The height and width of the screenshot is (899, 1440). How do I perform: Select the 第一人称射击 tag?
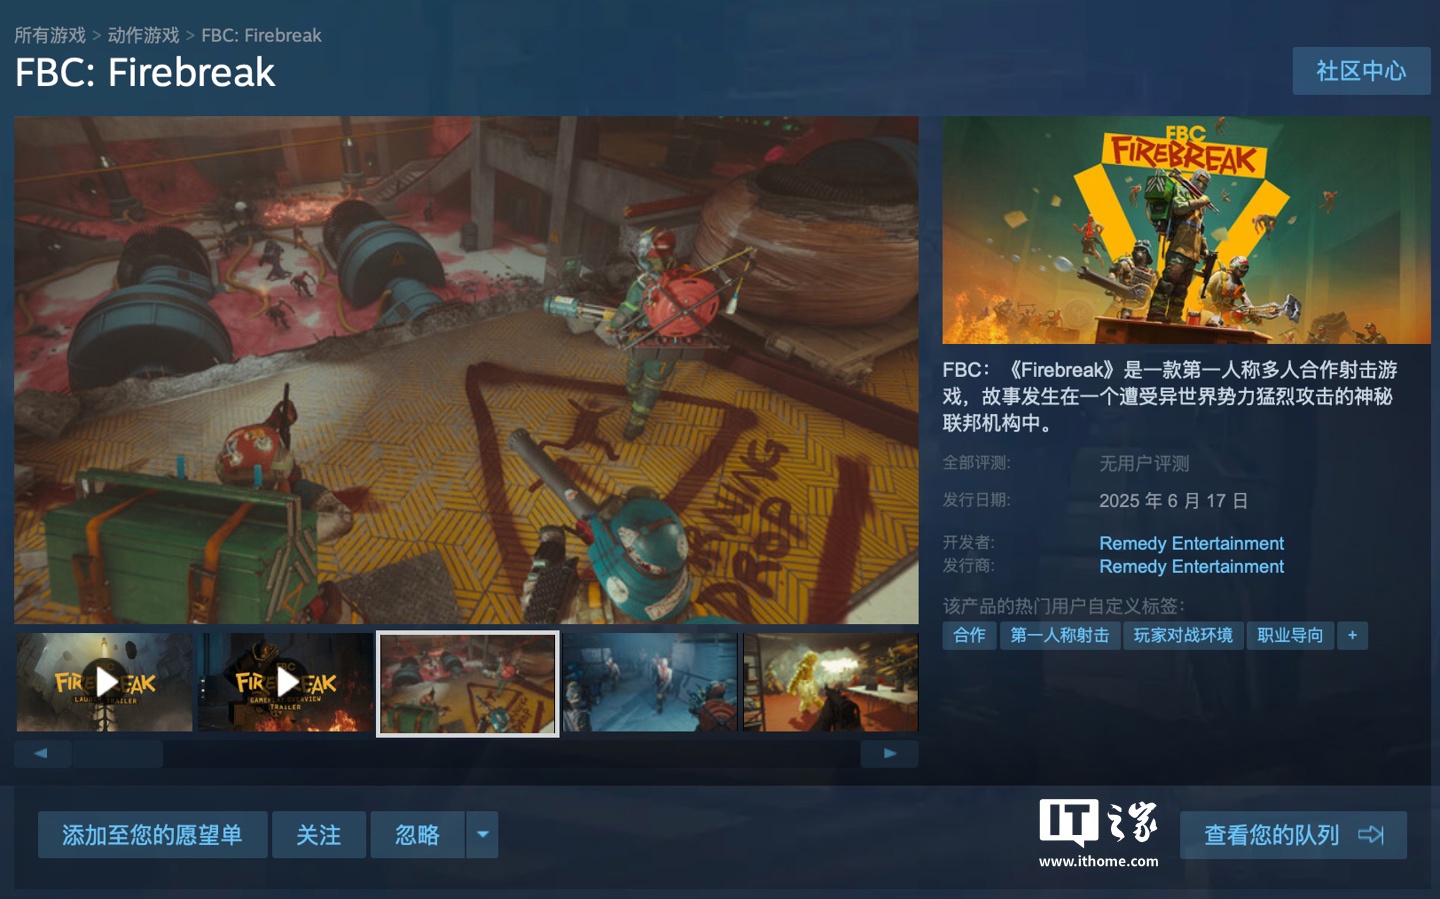[1059, 635]
